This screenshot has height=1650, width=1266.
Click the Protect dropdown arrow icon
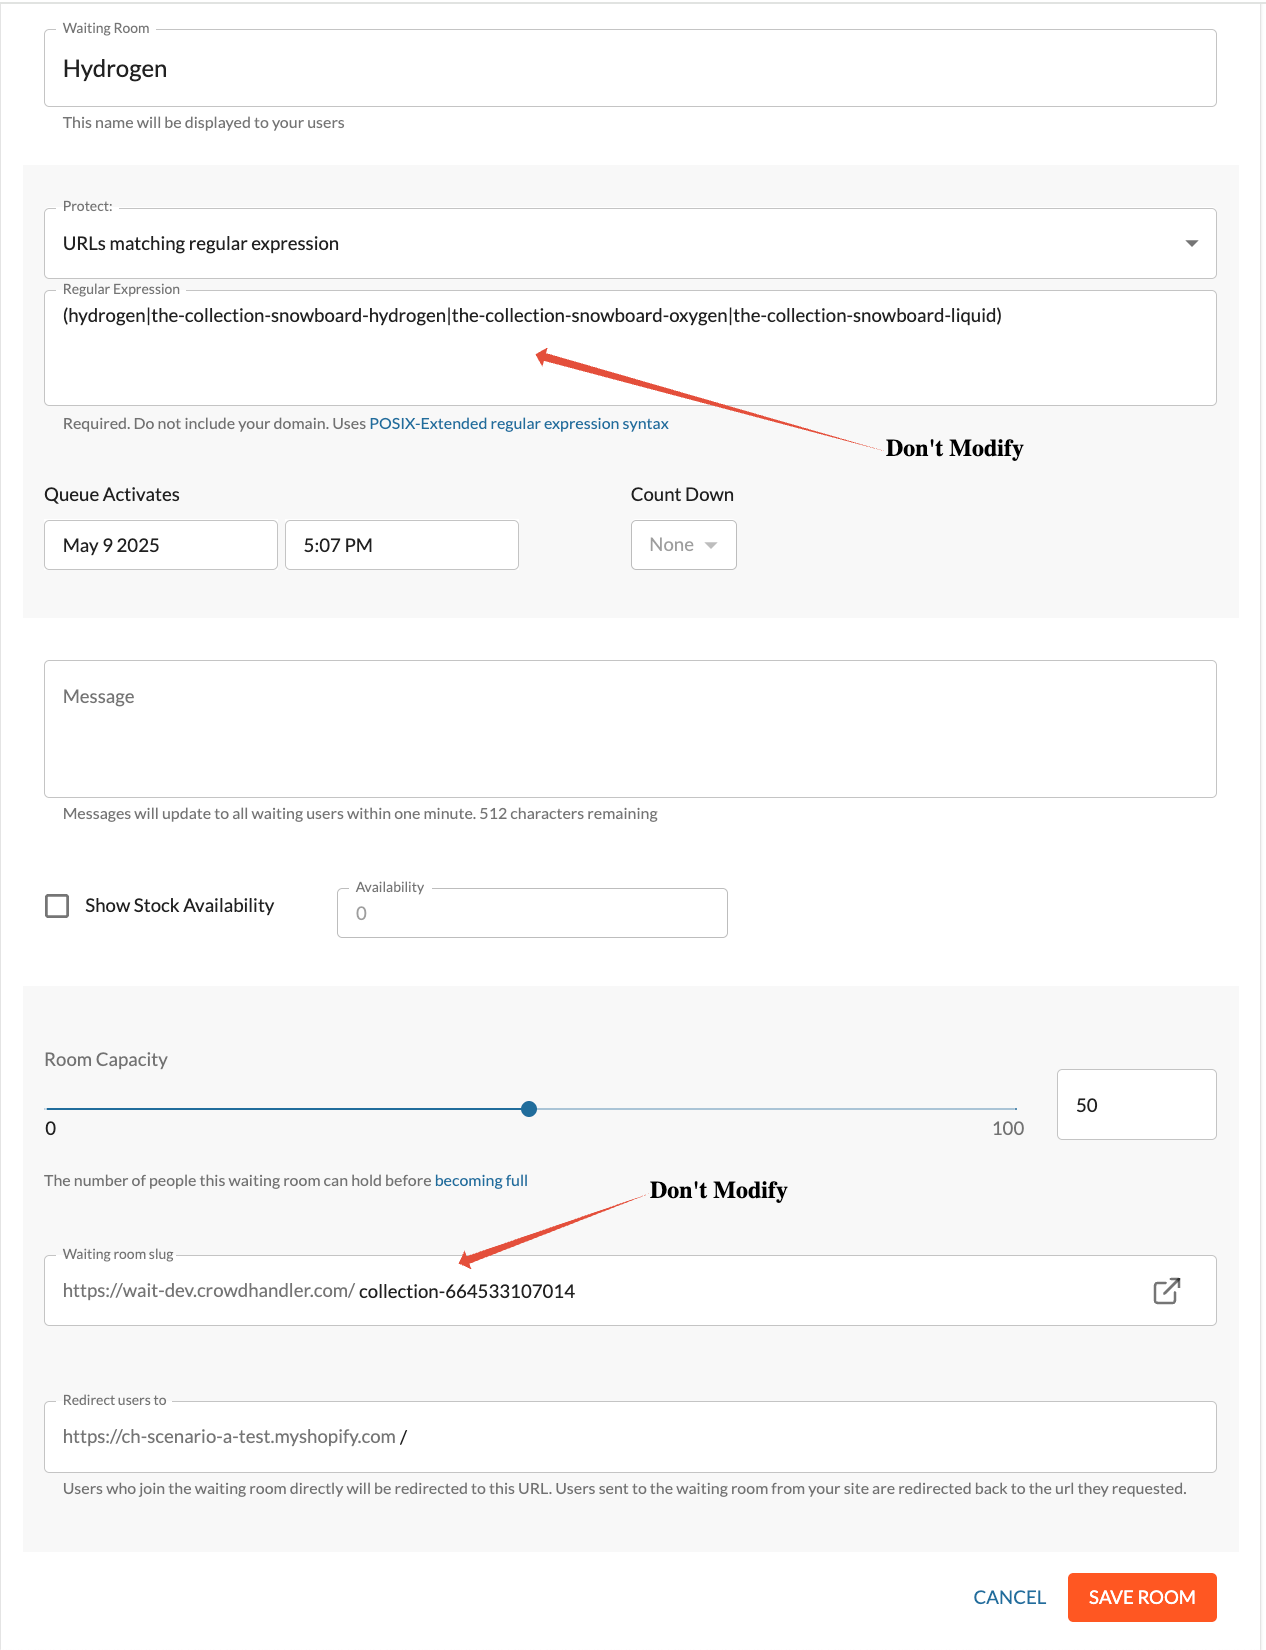[x=1191, y=244]
